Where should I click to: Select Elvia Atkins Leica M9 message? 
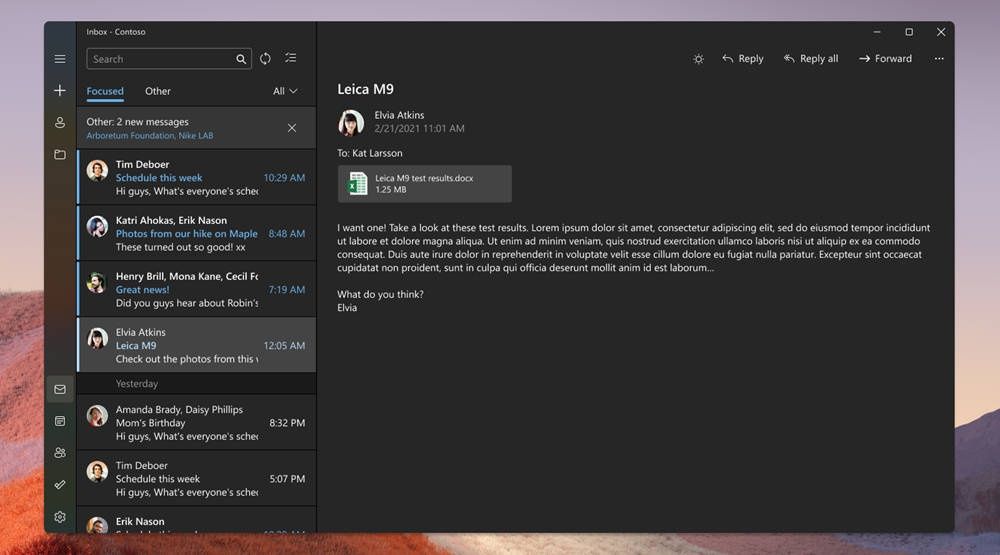click(196, 345)
